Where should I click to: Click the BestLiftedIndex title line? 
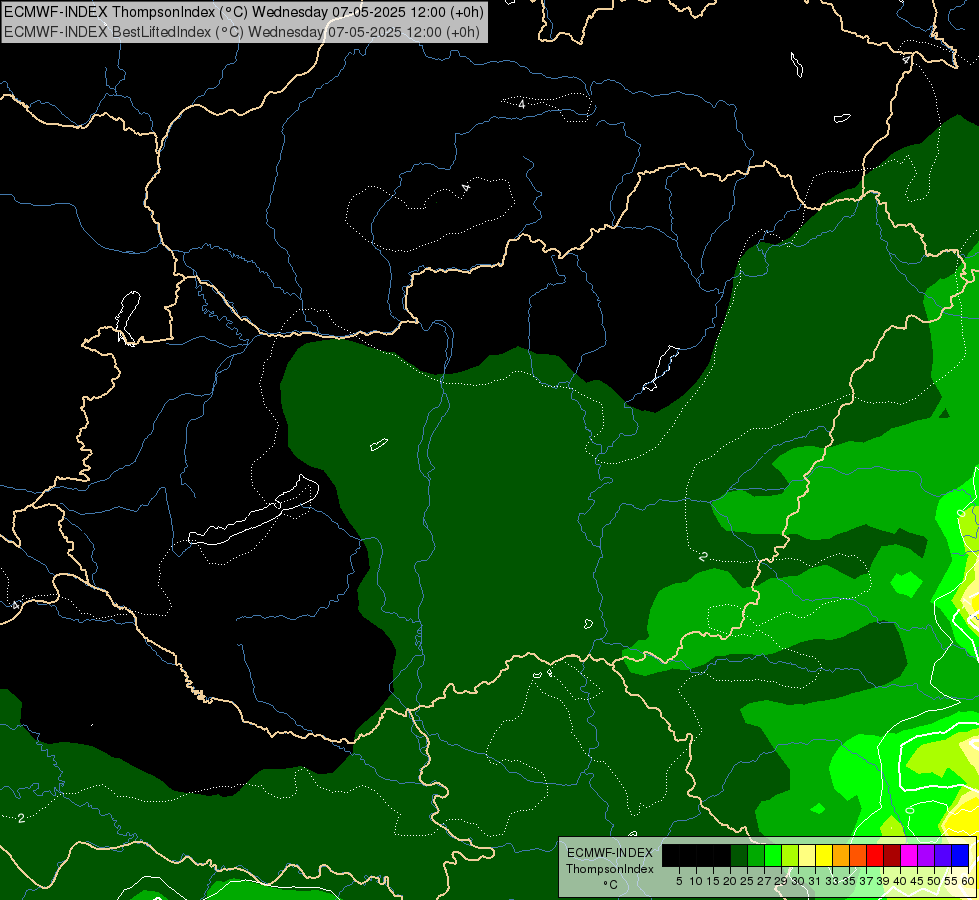pyautogui.click(x=242, y=32)
